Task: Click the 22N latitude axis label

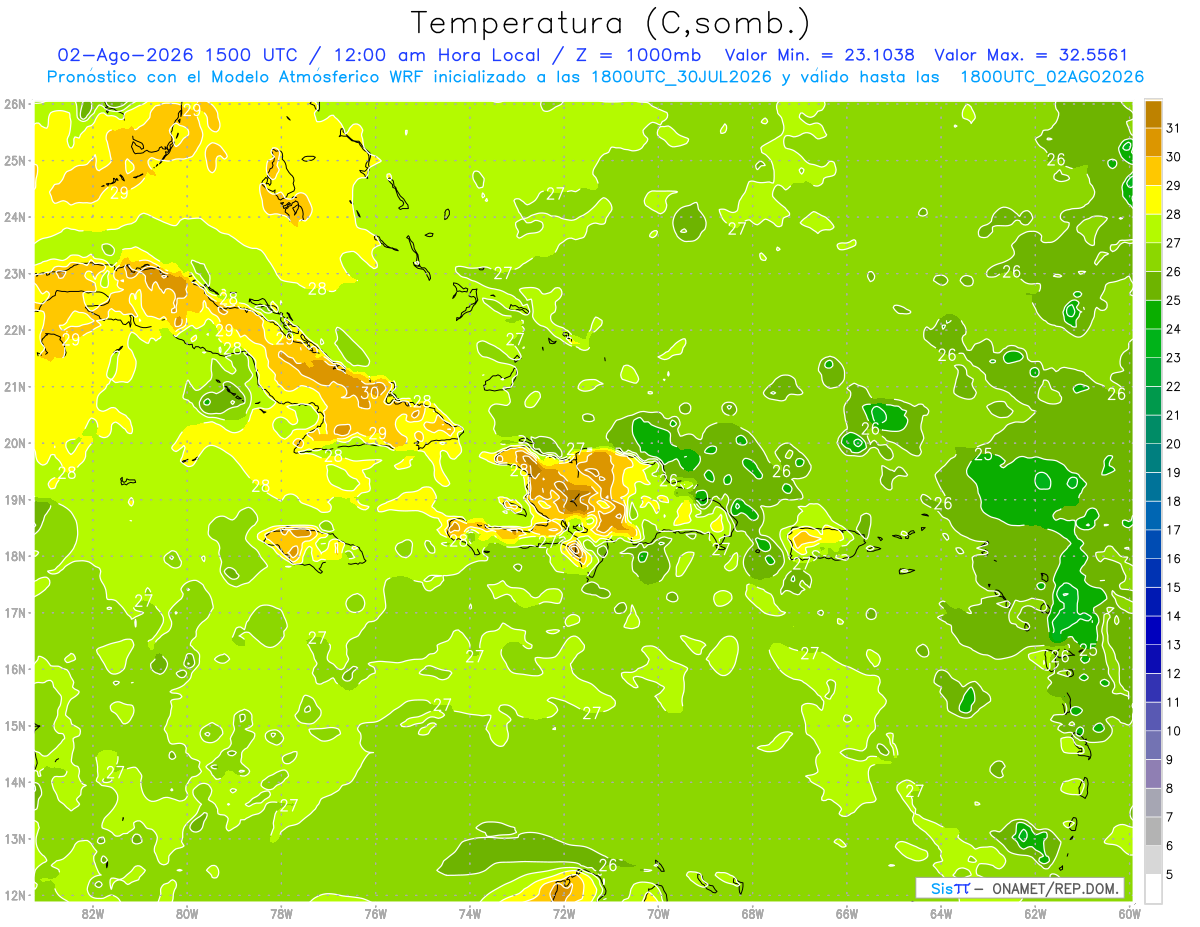Action: click(14, 330)
